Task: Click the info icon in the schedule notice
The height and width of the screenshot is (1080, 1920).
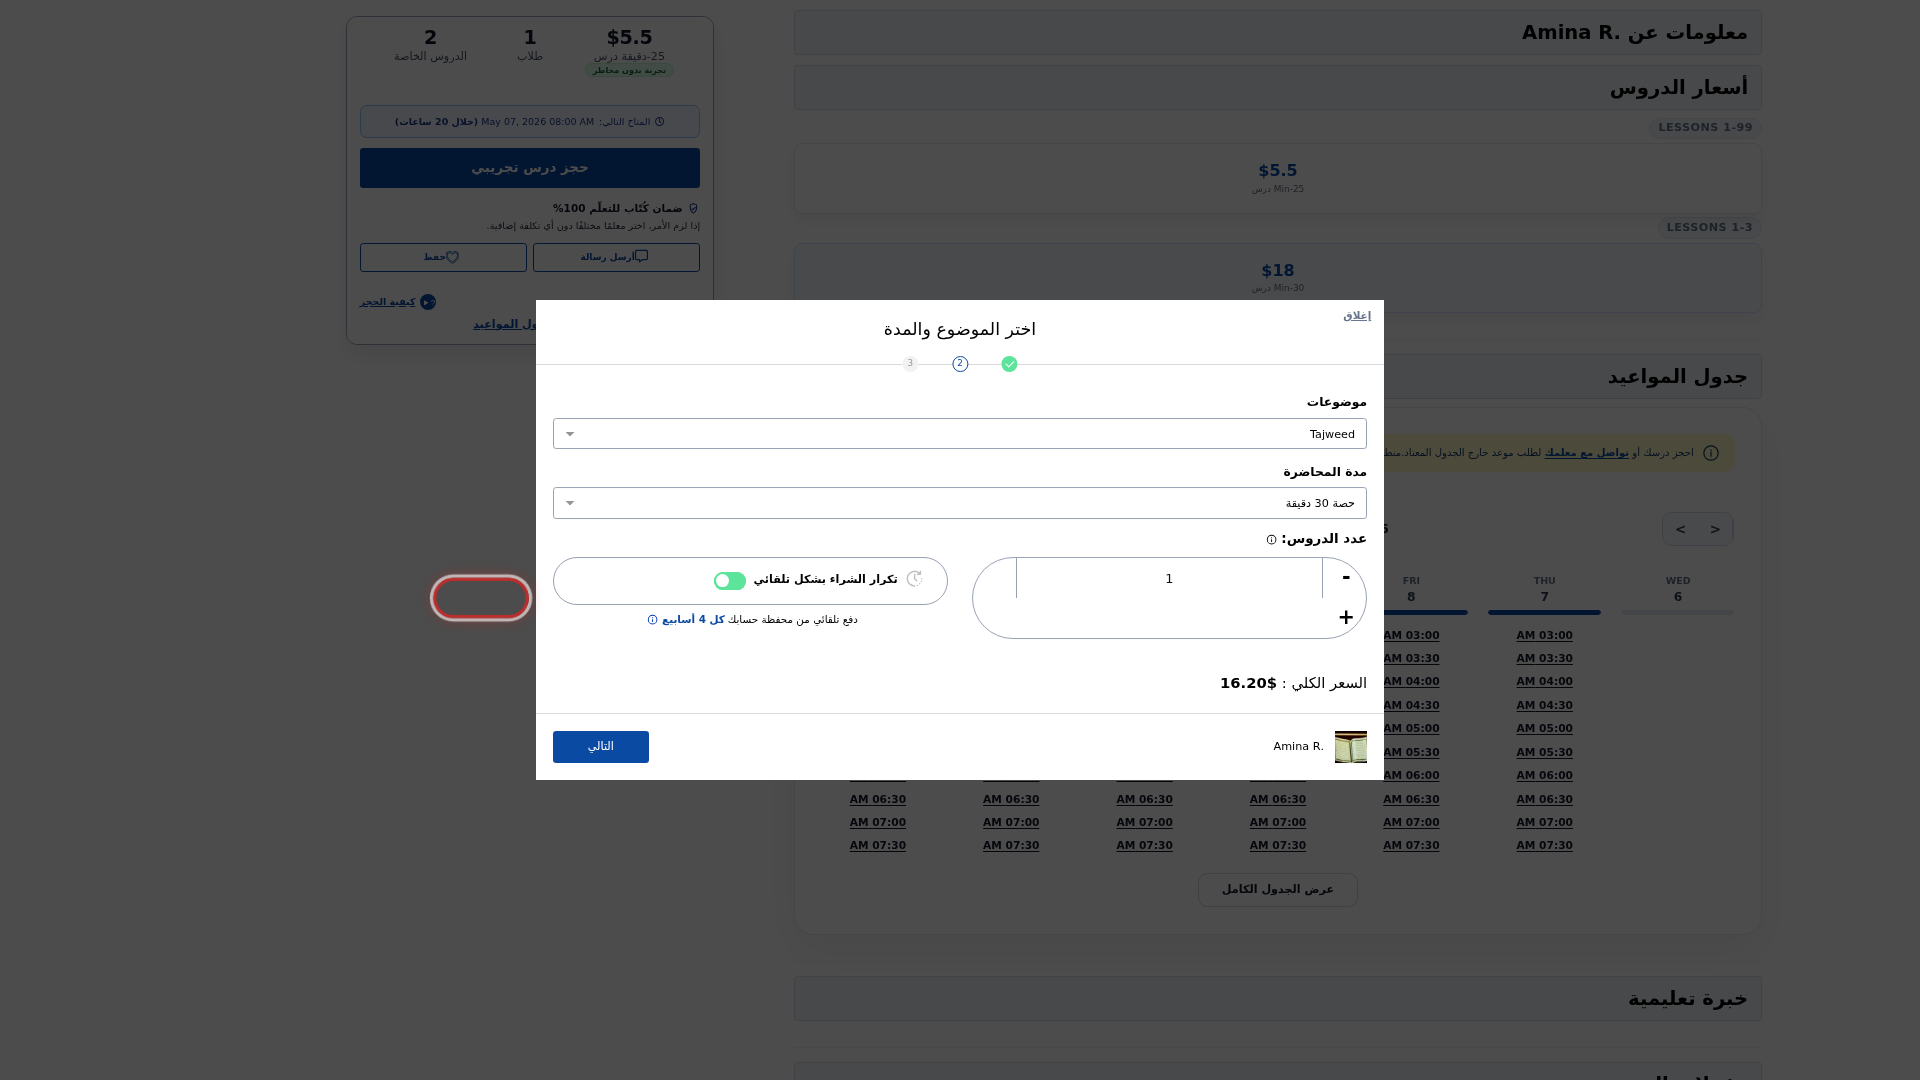Action: point(1711,453)
